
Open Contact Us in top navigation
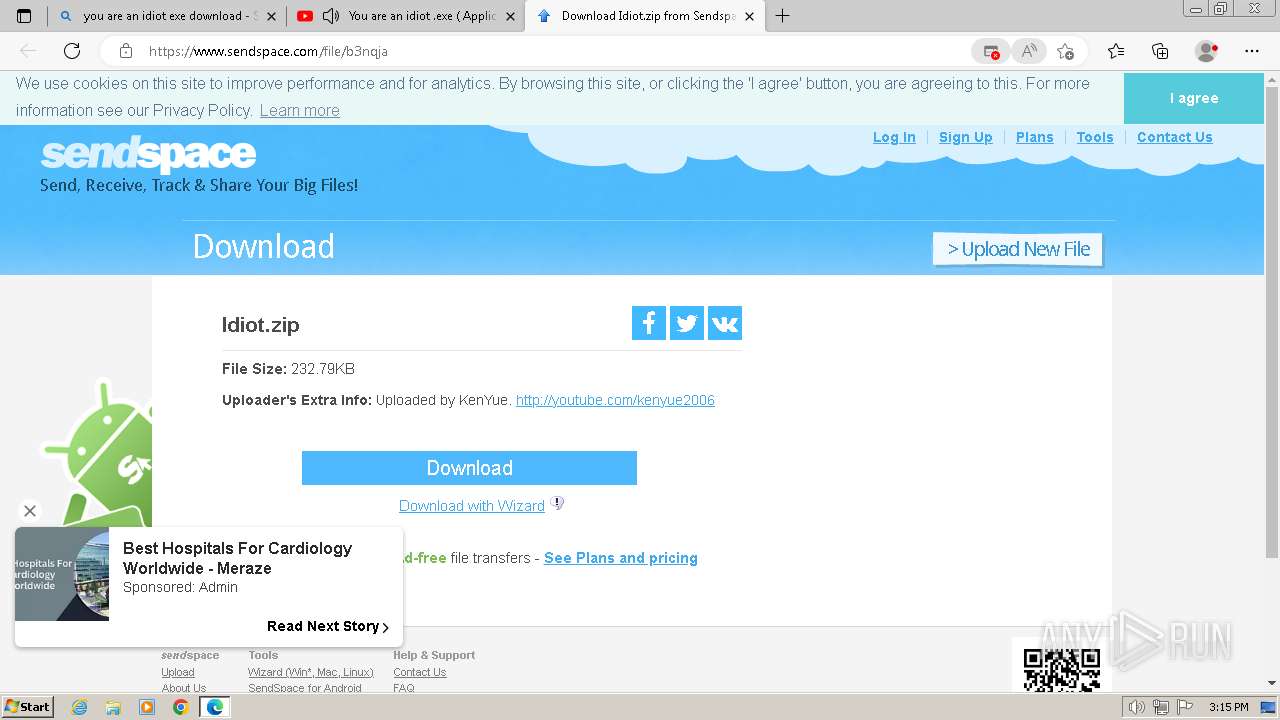(1175, 137)
